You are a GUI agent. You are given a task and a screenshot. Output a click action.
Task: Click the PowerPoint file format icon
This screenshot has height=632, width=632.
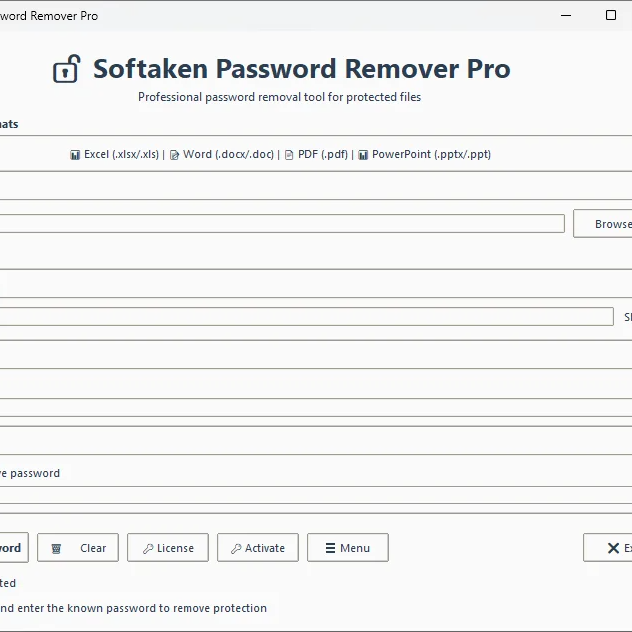pyautogui.click(x=363, y=155)
